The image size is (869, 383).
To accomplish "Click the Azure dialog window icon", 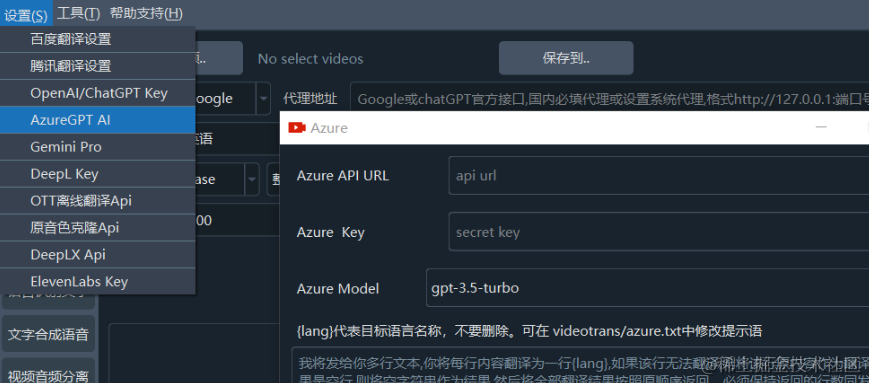I will tap(297, 128).
